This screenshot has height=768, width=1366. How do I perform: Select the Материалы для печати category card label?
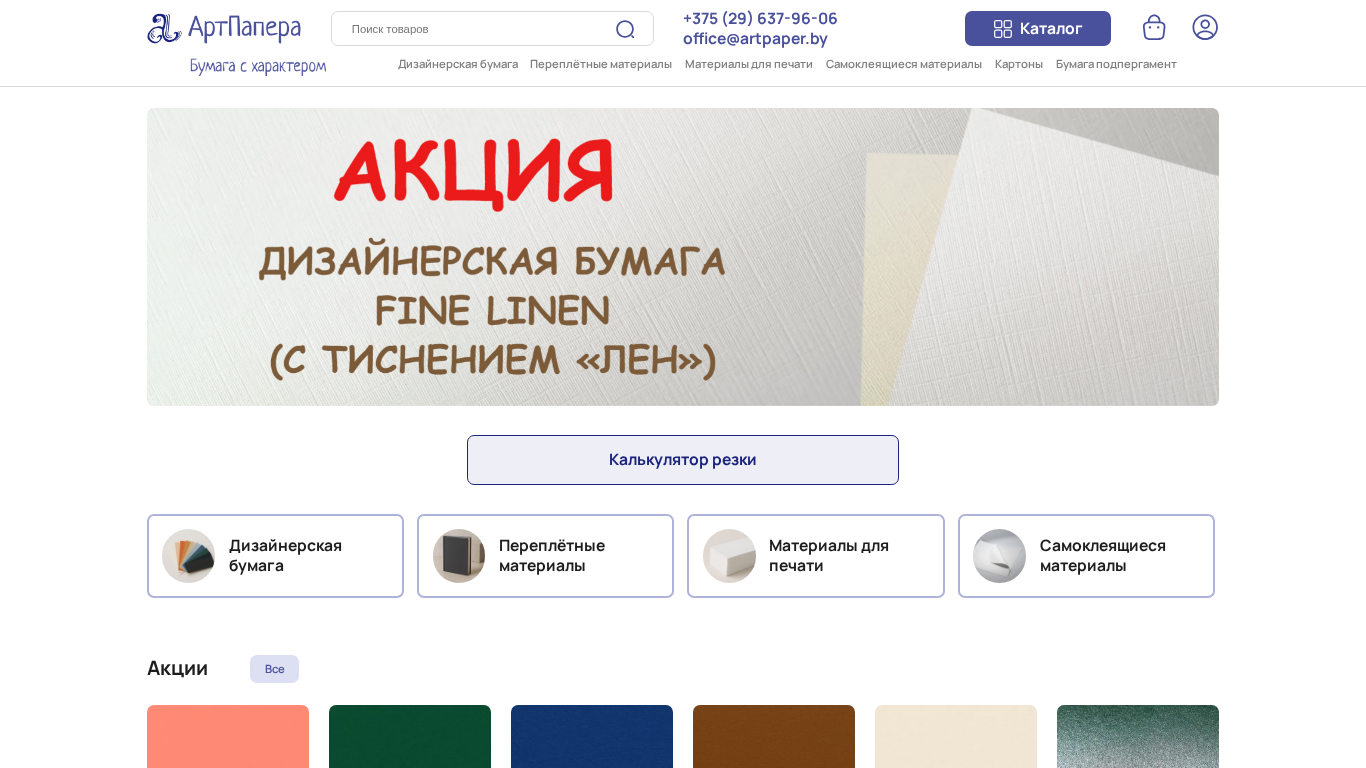(x=829, y=556)
